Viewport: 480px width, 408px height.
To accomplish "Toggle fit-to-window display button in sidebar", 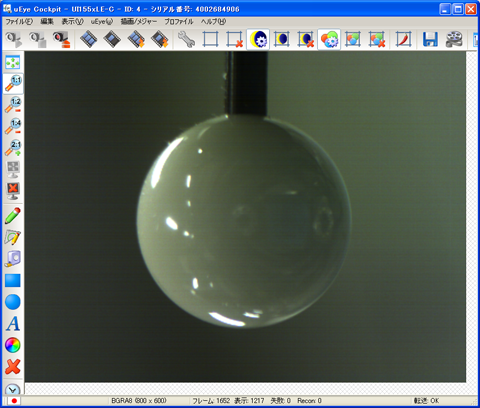I will (x=13, y=62).
